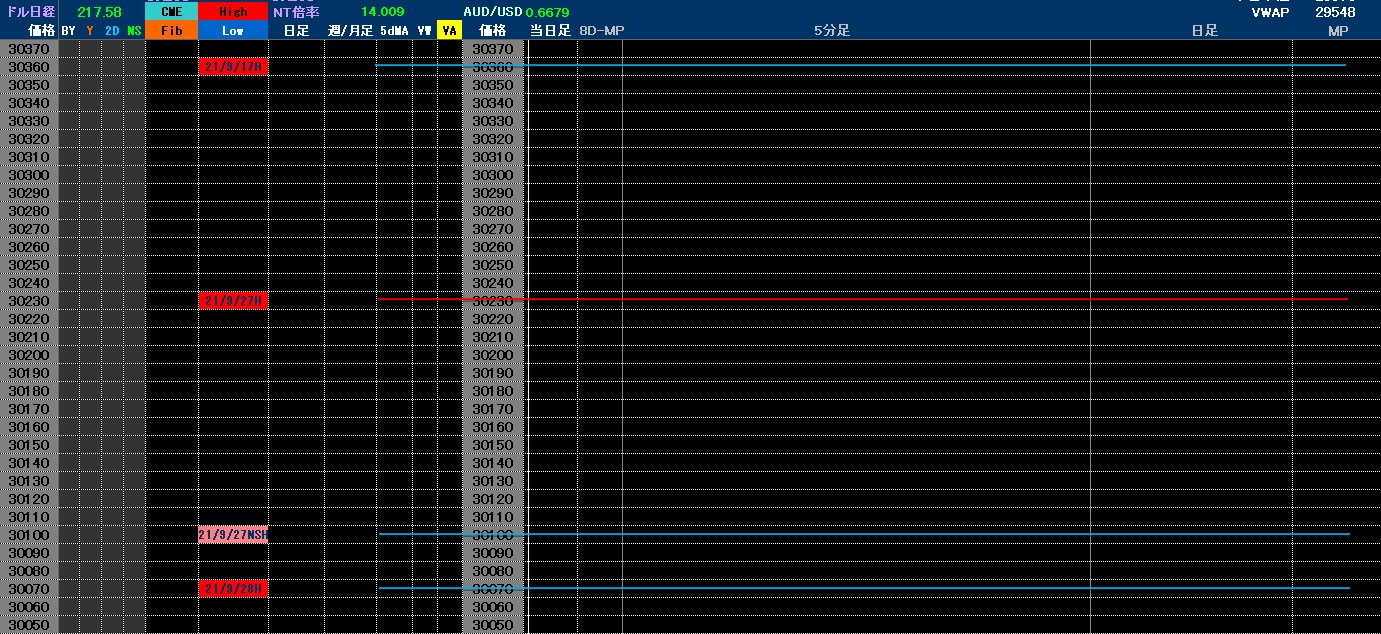
Task: Select price 30050 in leftmost price column
Action: [x=28, y=625]
